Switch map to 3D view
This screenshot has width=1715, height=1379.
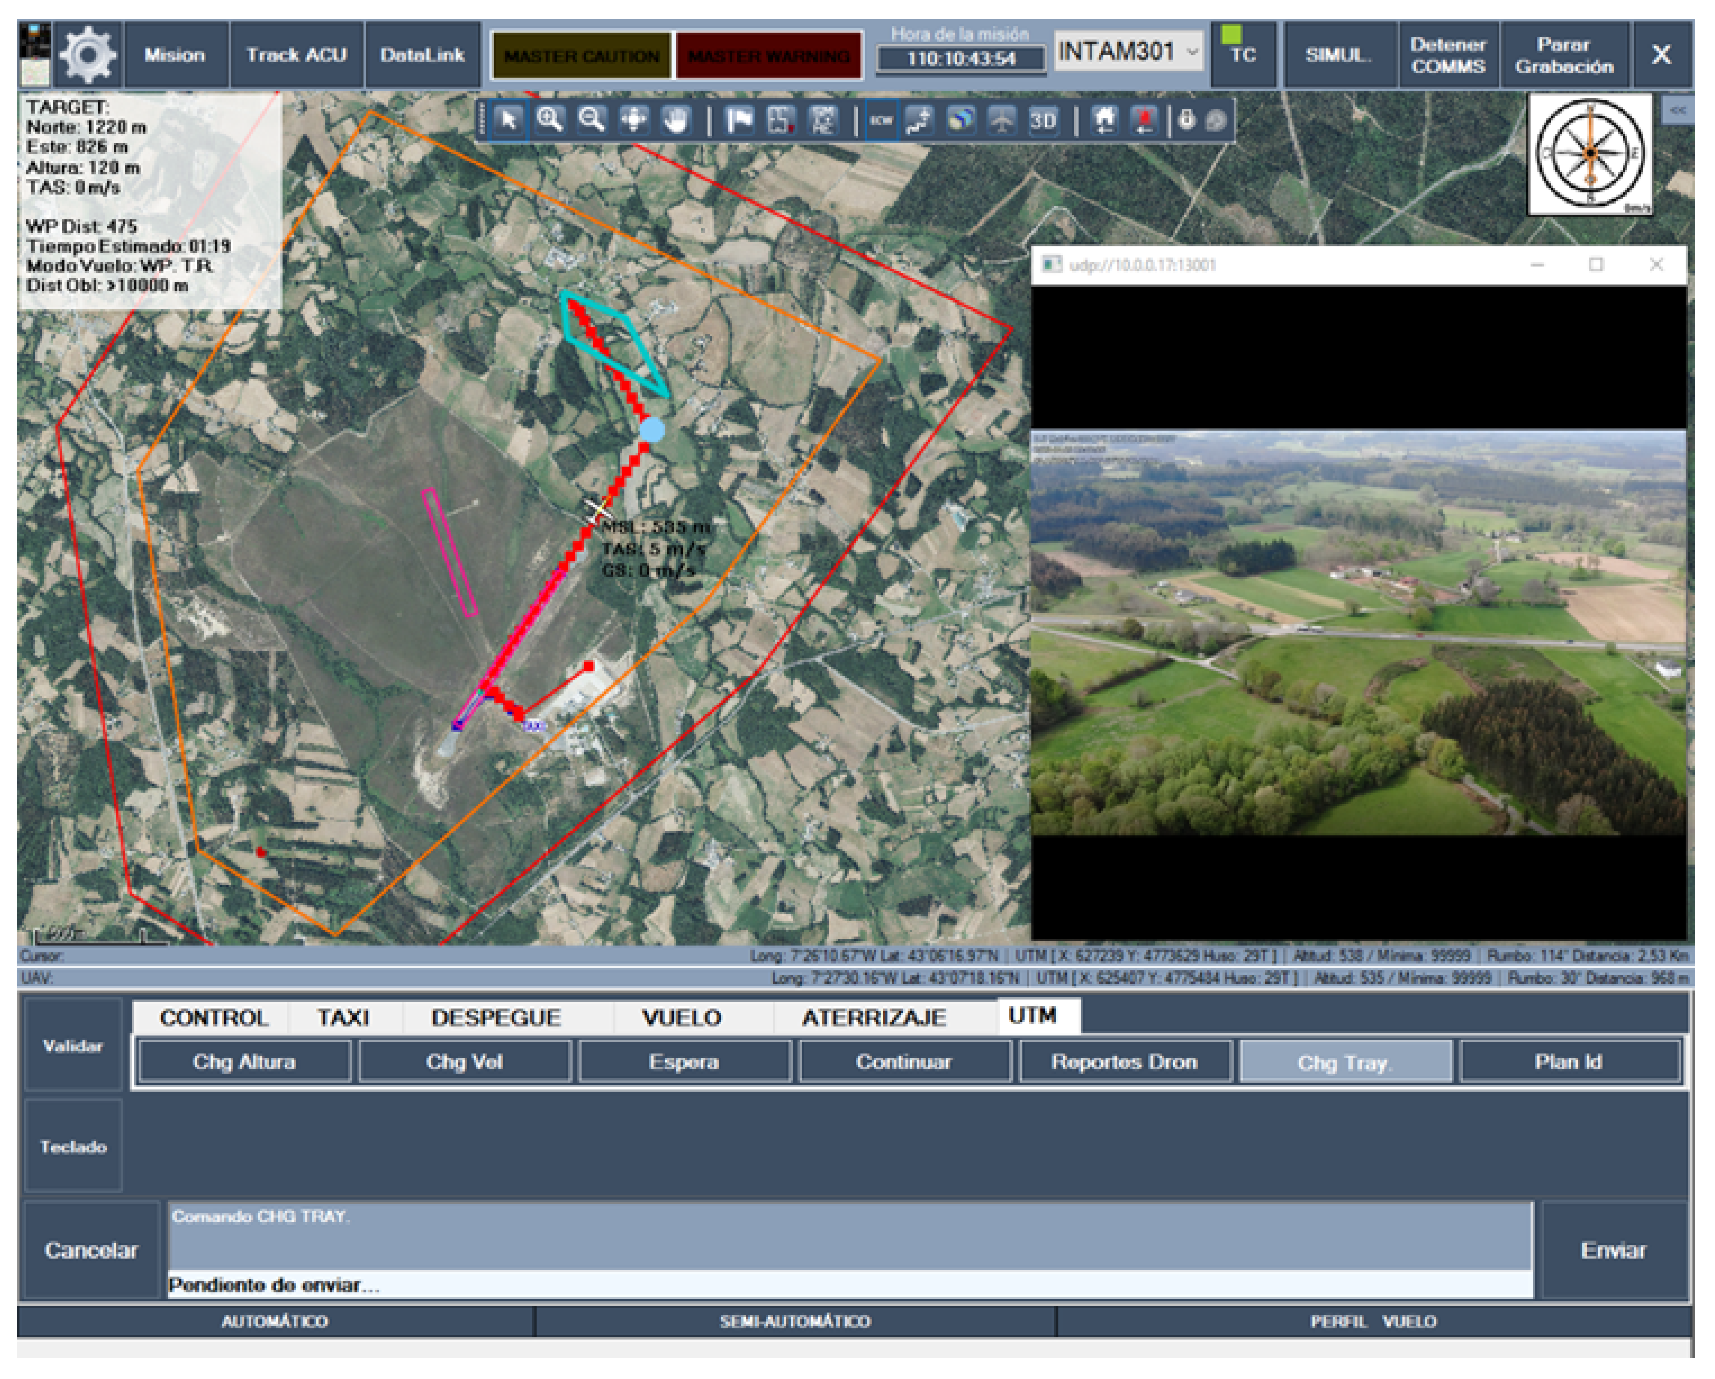coord(1043,121)
